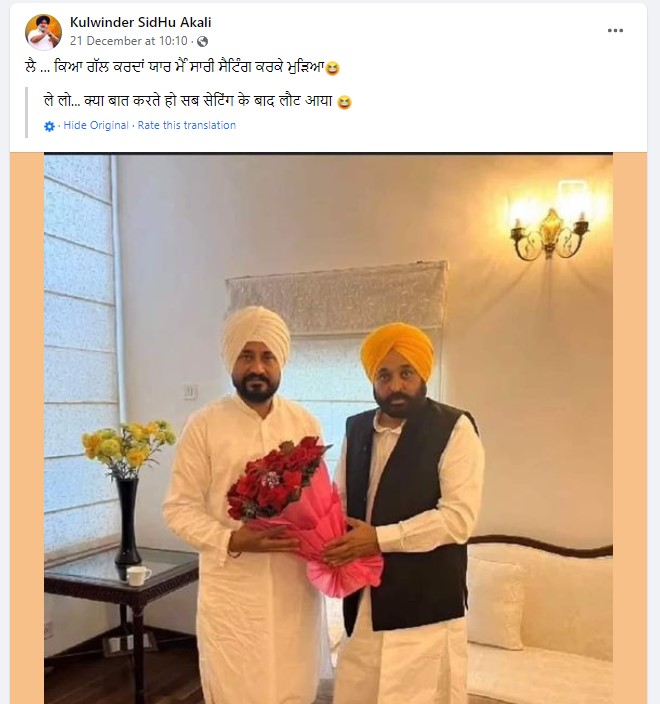Open the Kulwinder SidHu Akali author name
The width and height of the screenshot is (660, 704).
click(x=141, y=22)
